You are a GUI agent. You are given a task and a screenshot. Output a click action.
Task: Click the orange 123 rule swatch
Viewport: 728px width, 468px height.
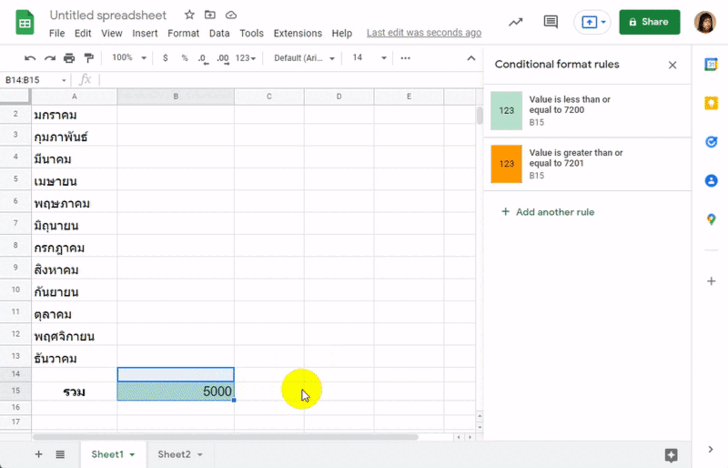coord(507,164)
